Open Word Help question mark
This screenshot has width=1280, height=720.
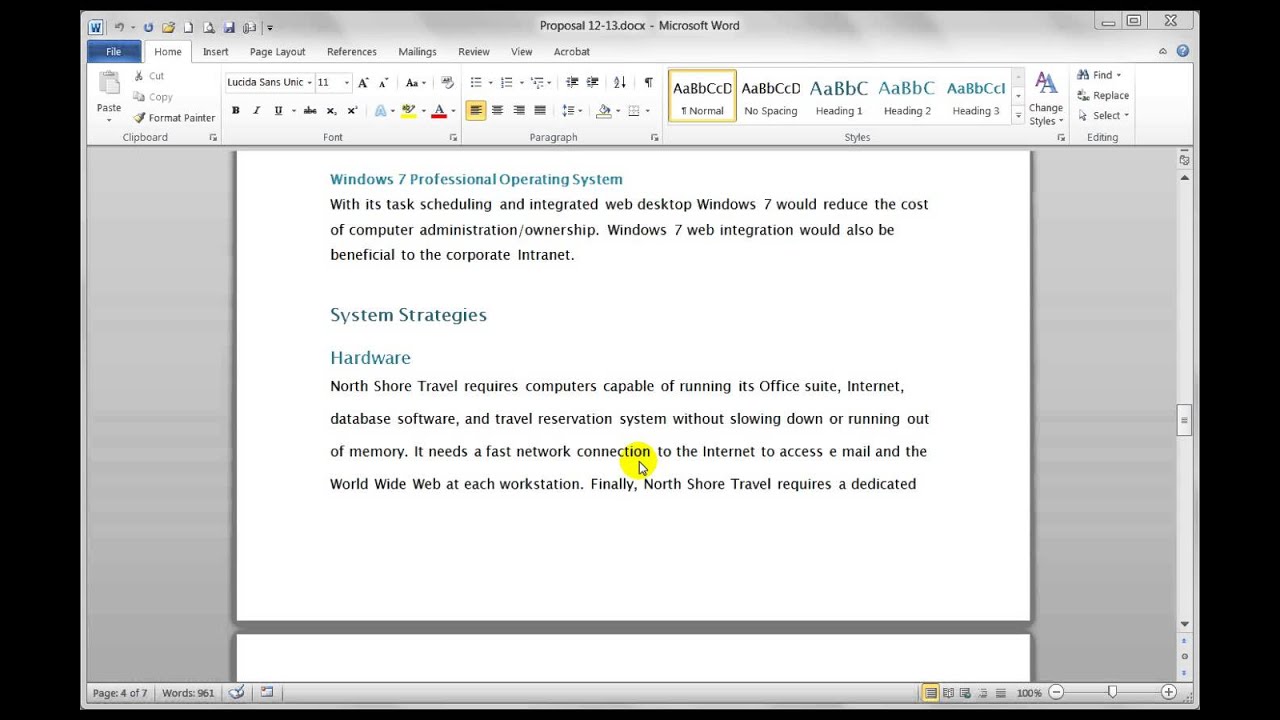pos(1182,51)
